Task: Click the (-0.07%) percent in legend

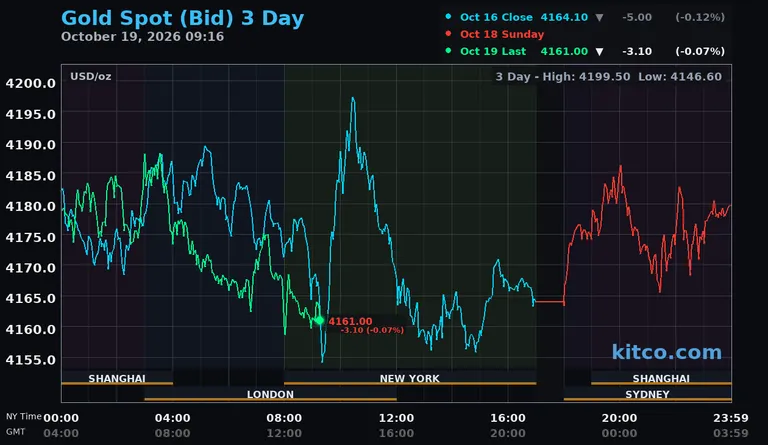Action: point(700,51)
